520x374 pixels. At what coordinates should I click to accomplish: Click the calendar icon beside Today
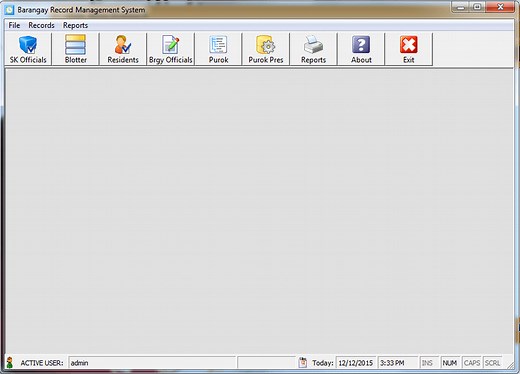(x=303, y=362)
